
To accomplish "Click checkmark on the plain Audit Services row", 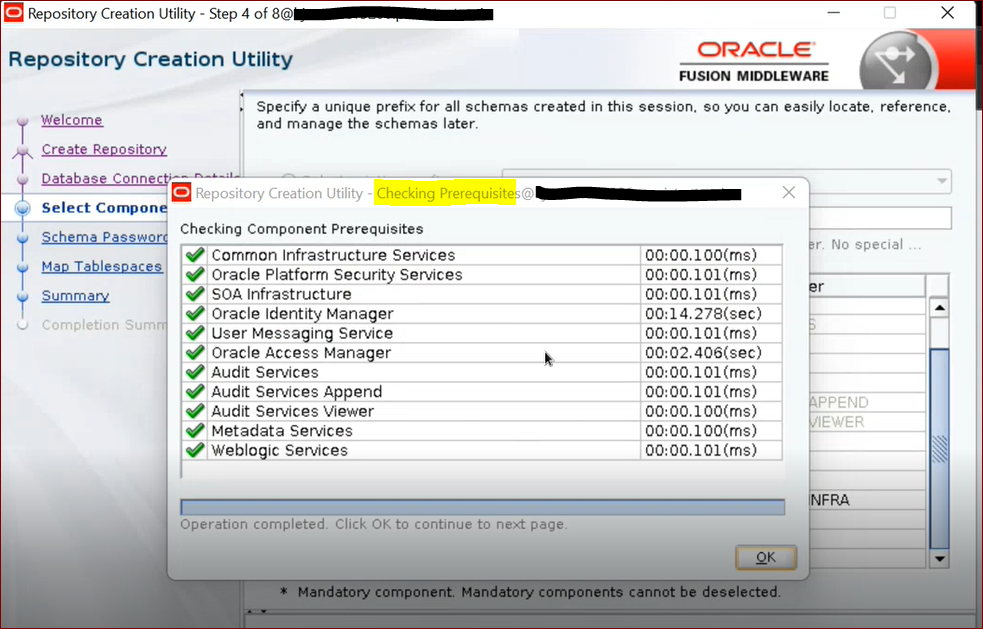I will [x=195, y=372].
